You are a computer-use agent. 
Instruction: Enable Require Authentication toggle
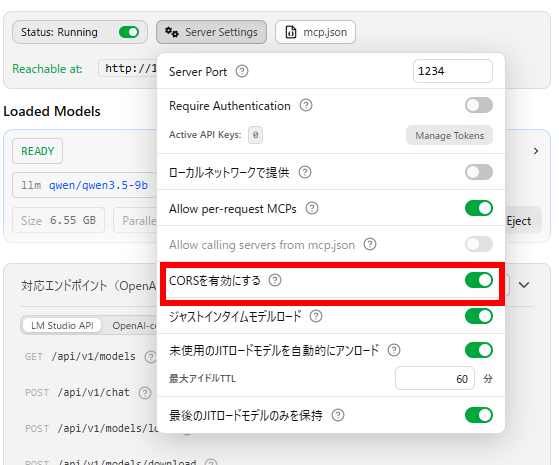[x=479, y=105]
